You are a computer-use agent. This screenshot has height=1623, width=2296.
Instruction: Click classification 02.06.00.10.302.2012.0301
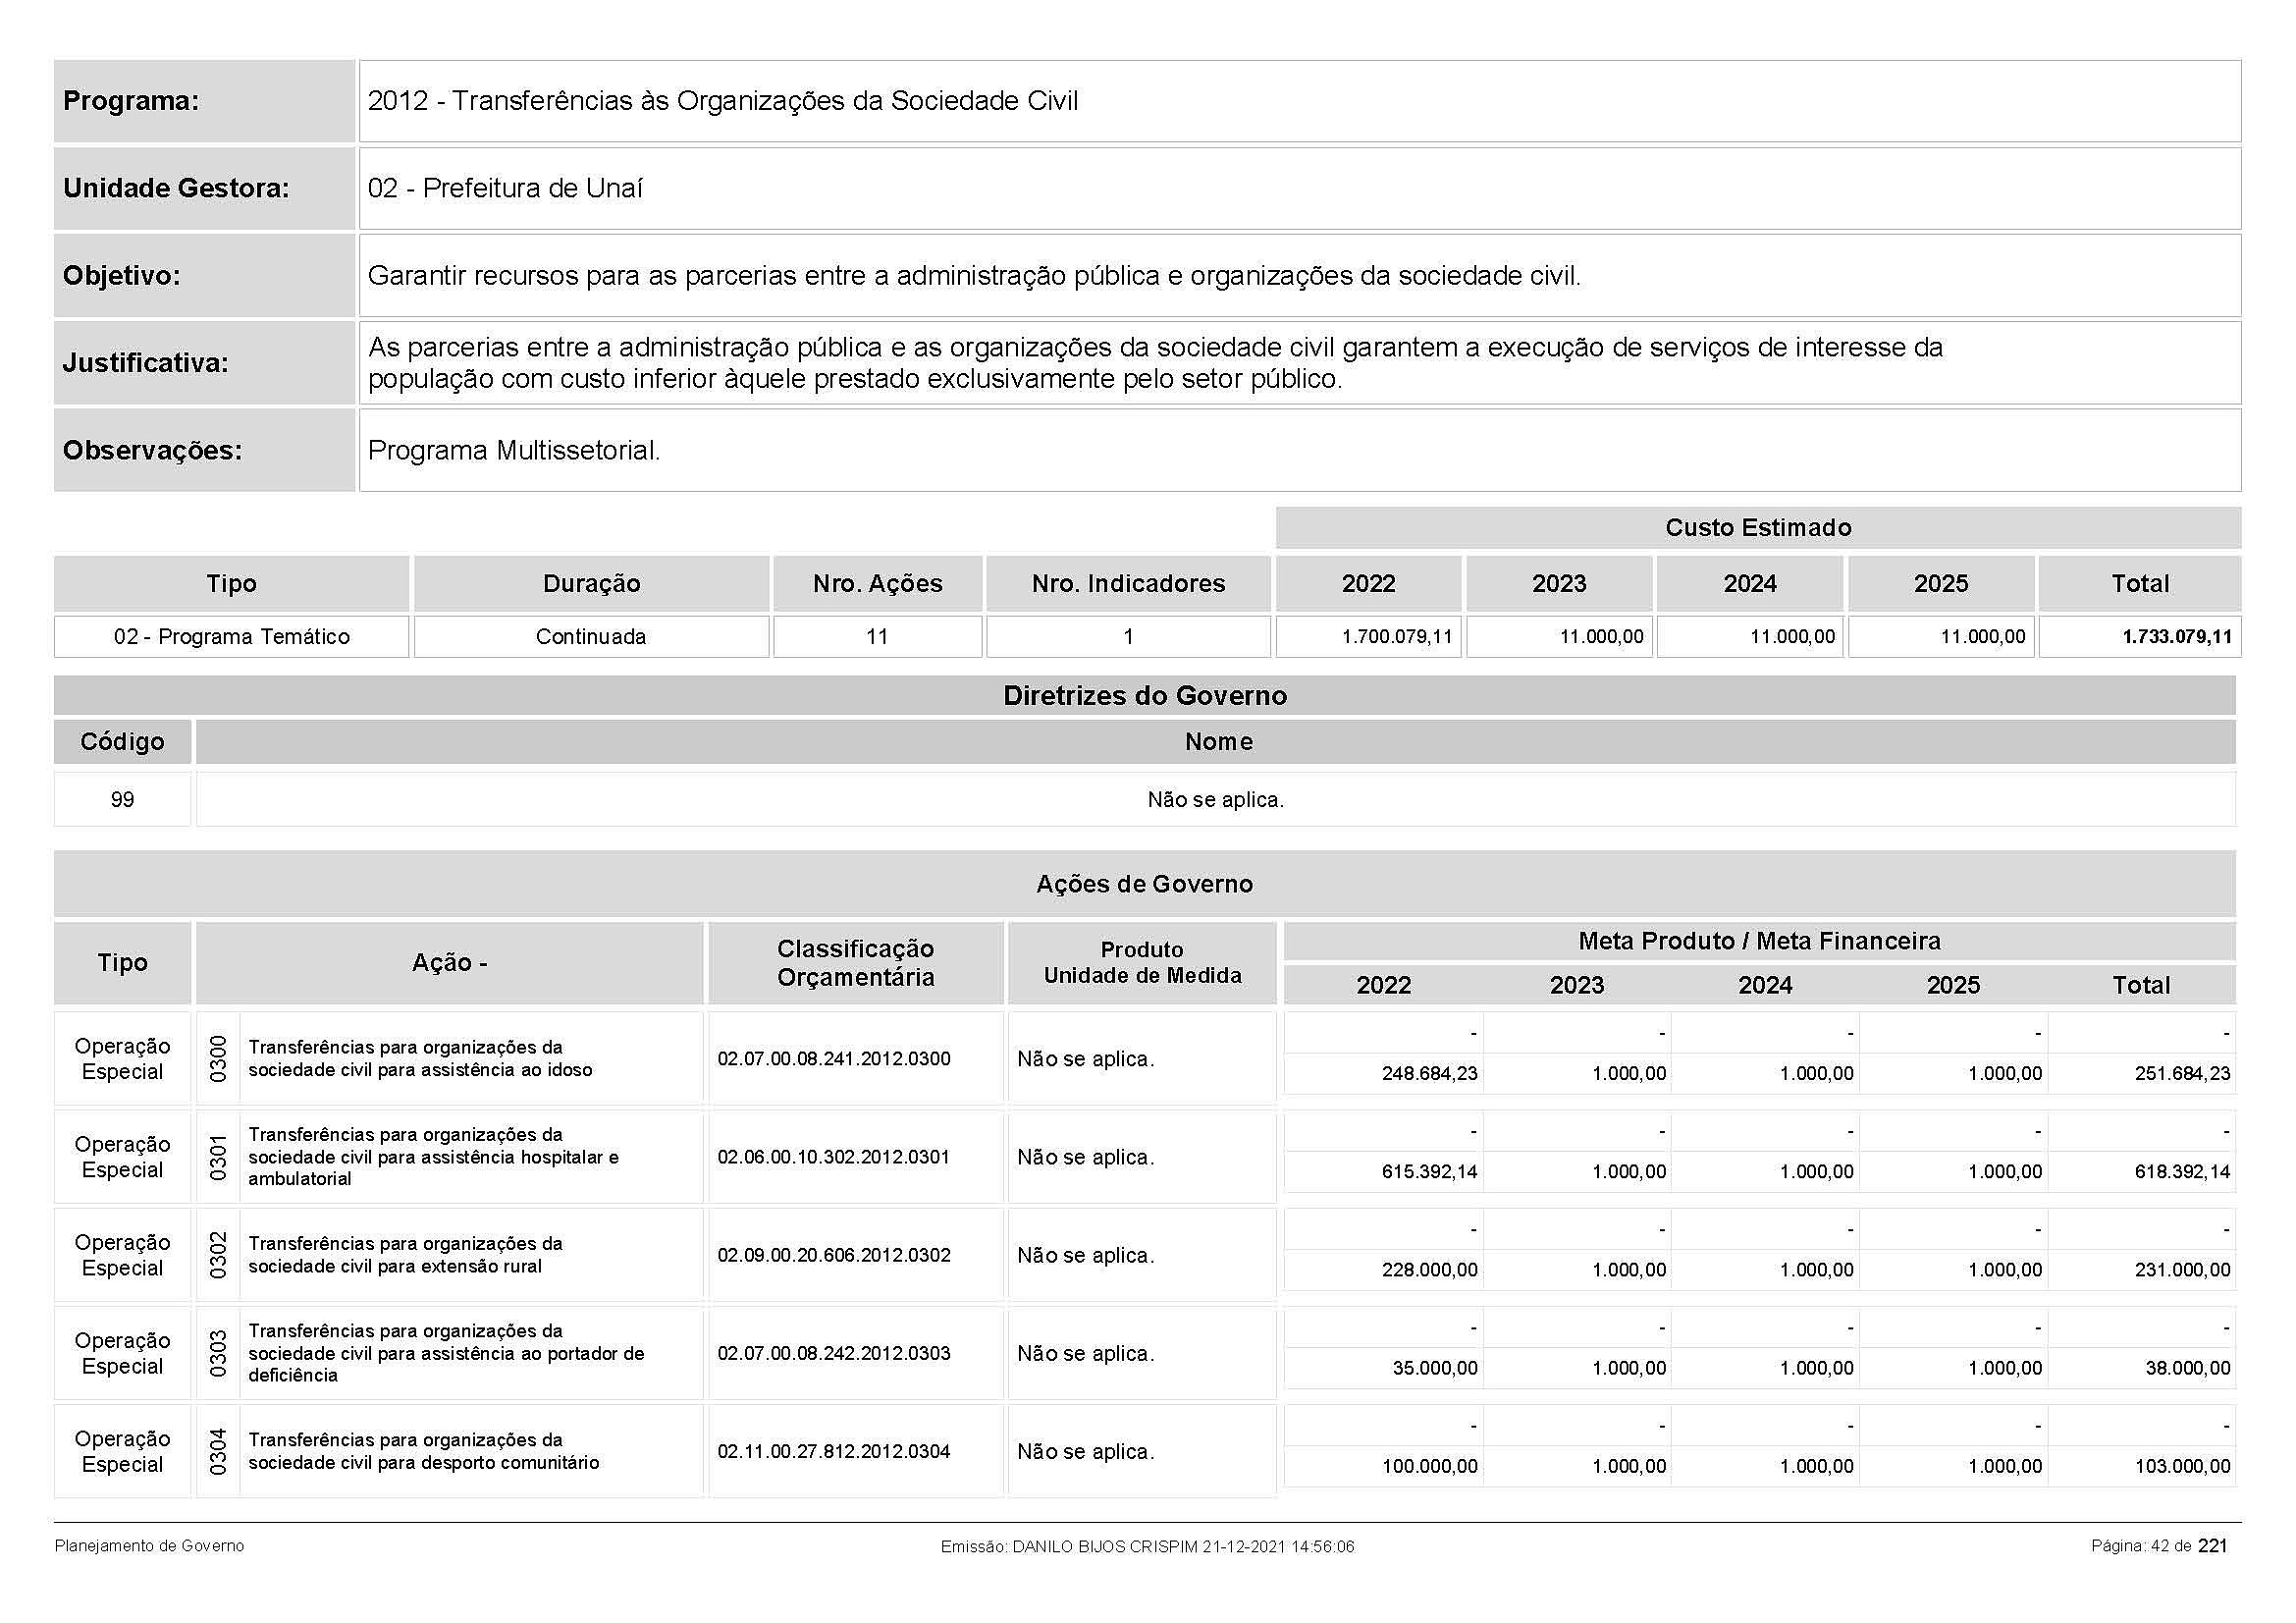(833, 1157)
